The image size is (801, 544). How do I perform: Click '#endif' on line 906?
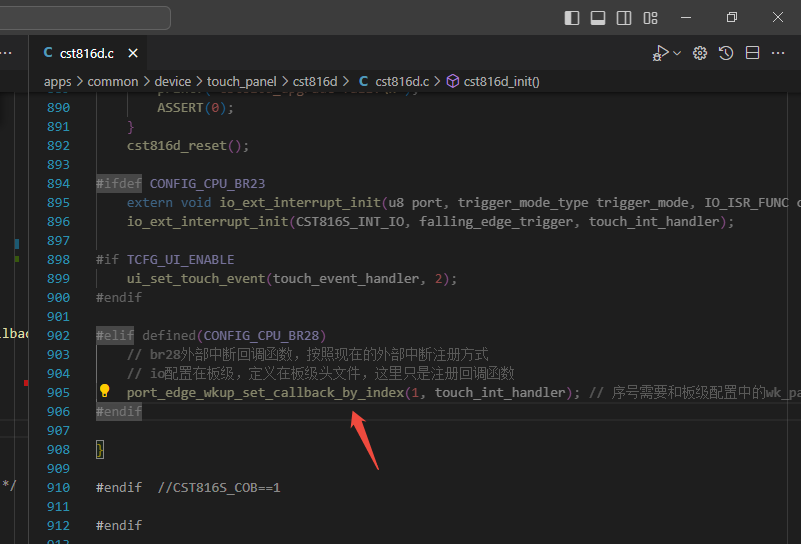tap(119, 412)
